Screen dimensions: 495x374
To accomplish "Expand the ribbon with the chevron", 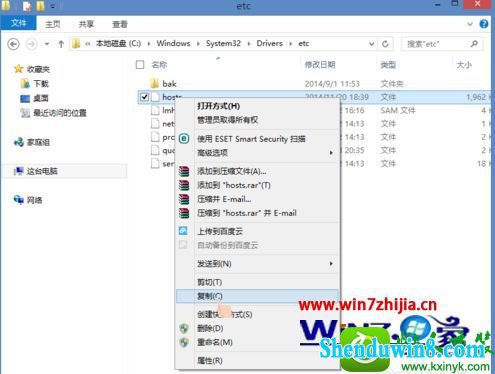I will pyautogui.click(x=470, y=24).
